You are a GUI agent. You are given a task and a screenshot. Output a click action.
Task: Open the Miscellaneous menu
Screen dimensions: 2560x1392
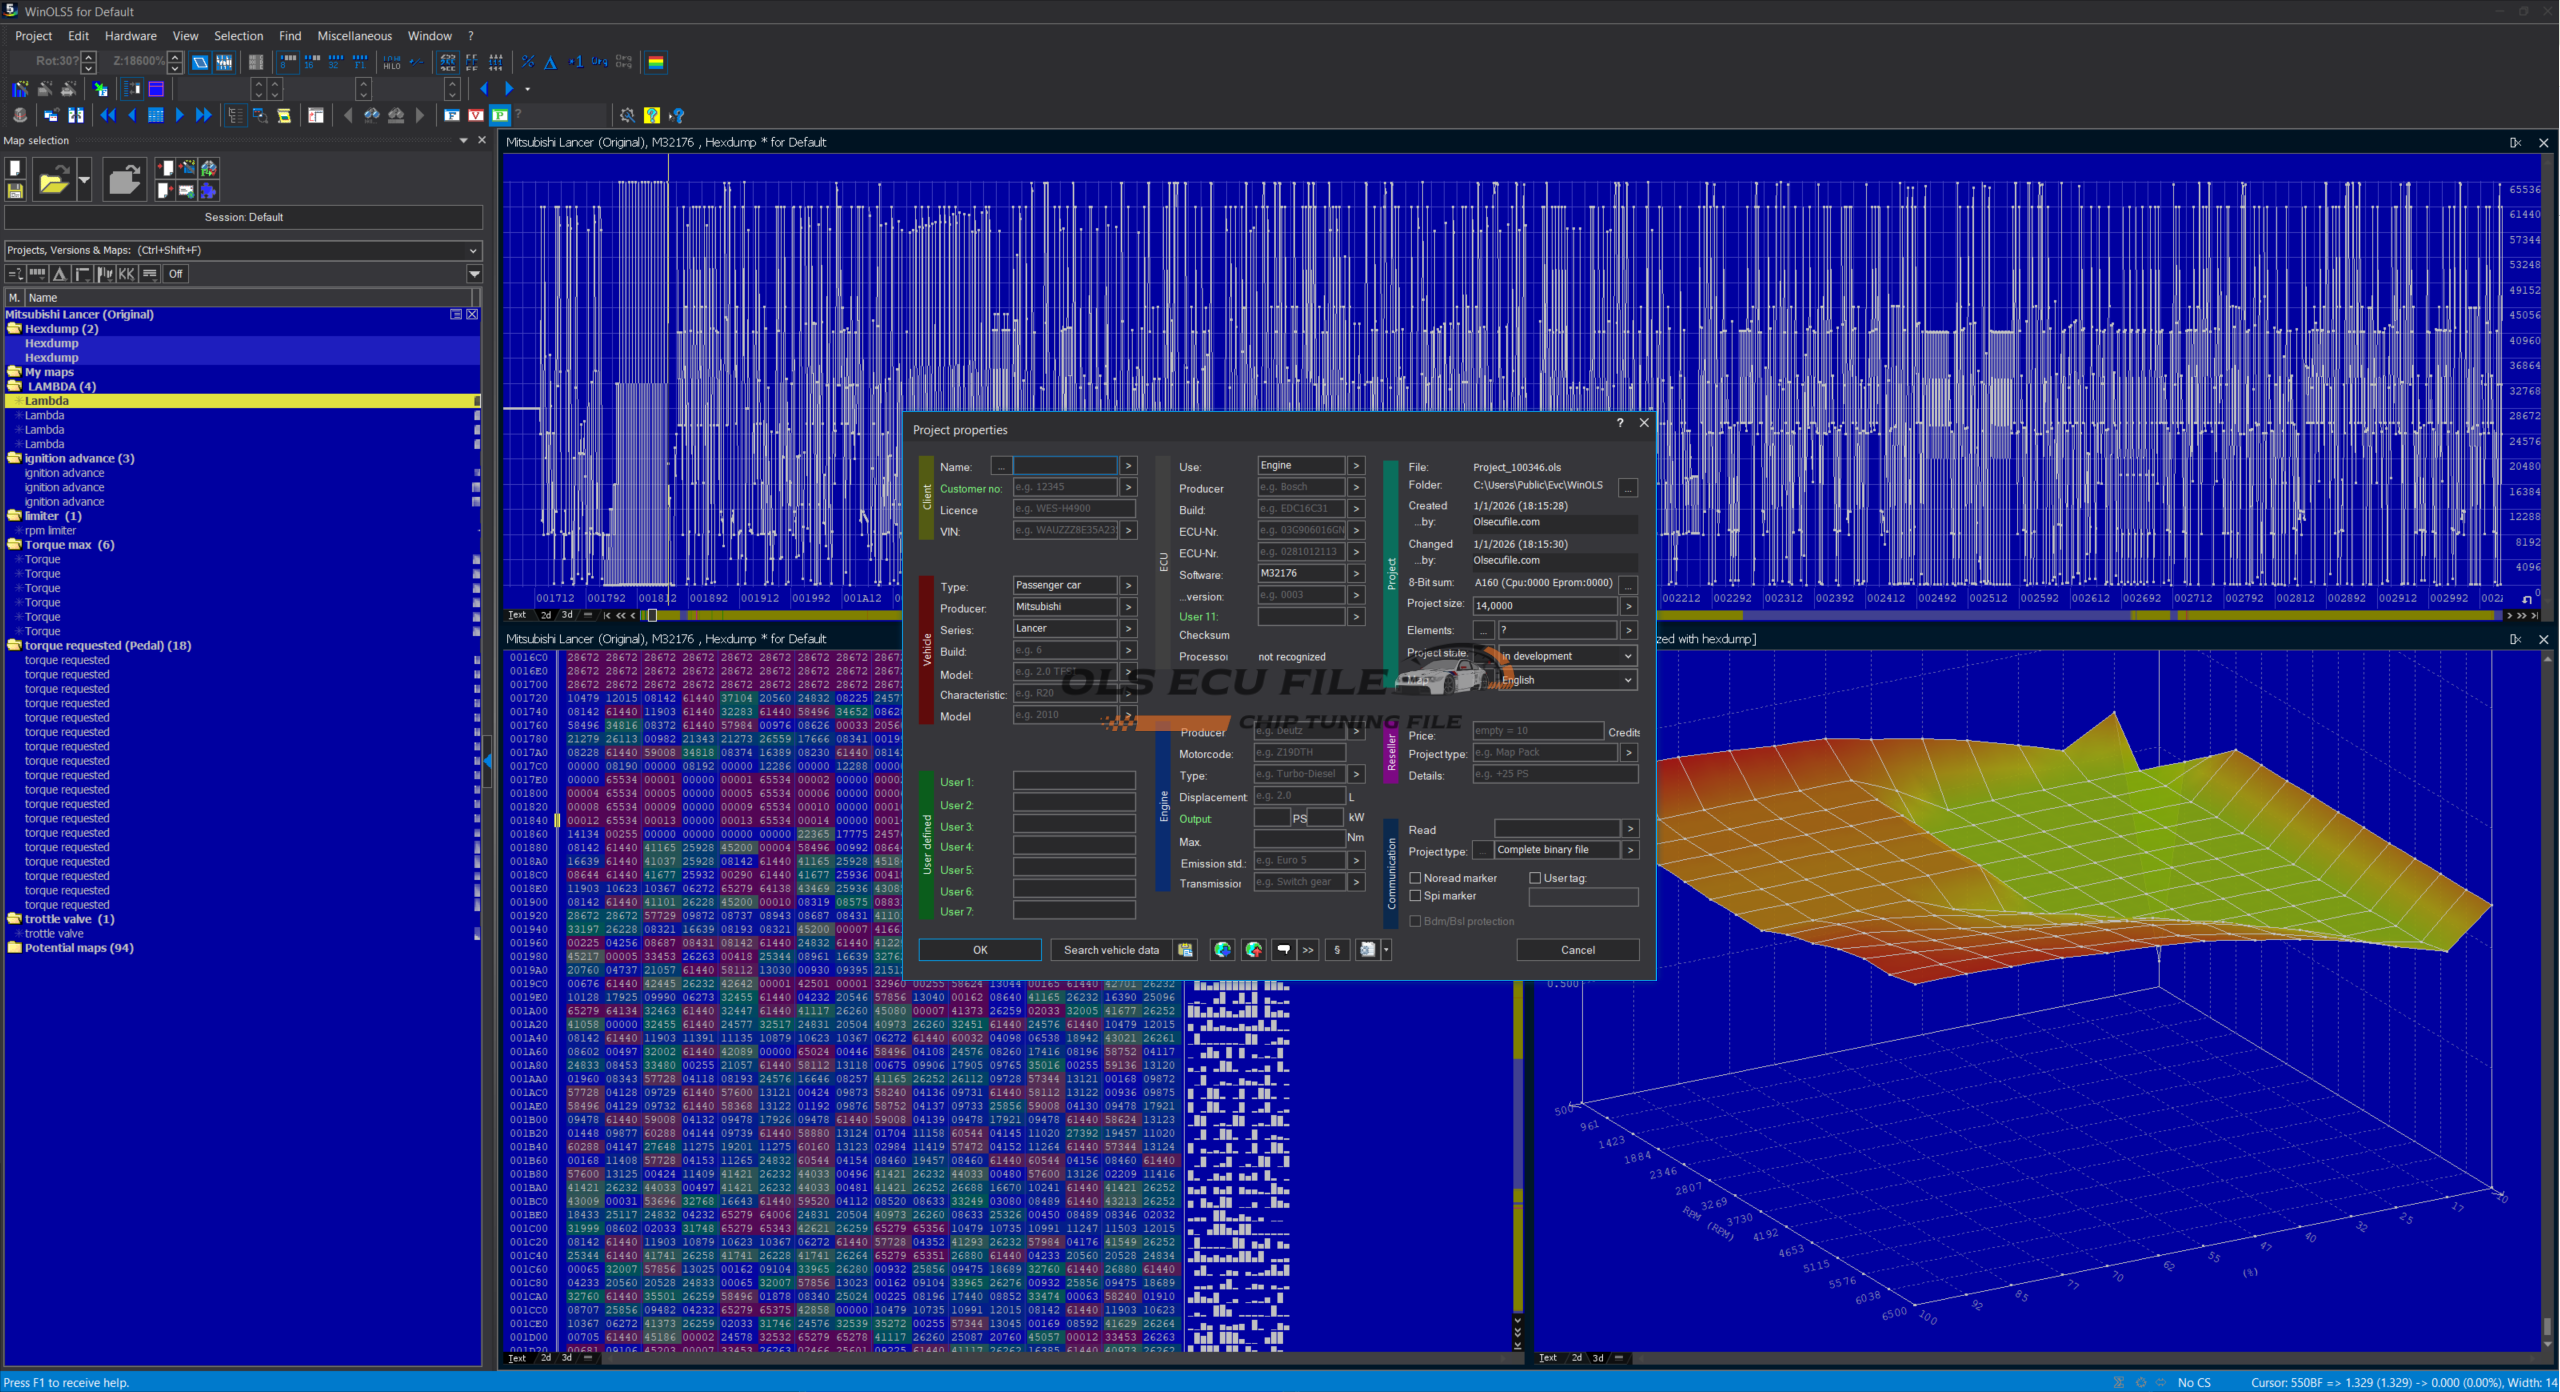click(354, 36)
